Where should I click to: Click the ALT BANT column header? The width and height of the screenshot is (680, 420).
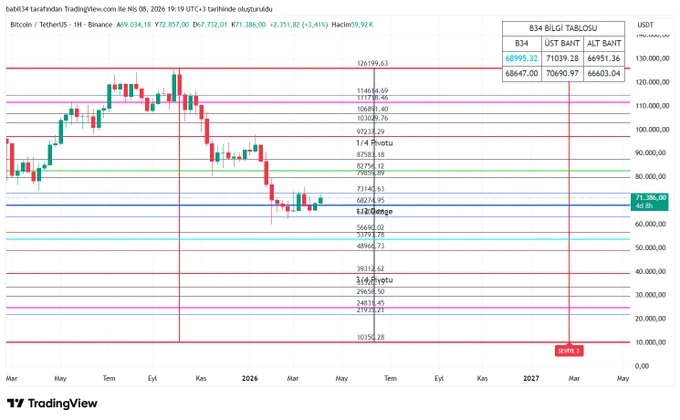coord(604,43)
